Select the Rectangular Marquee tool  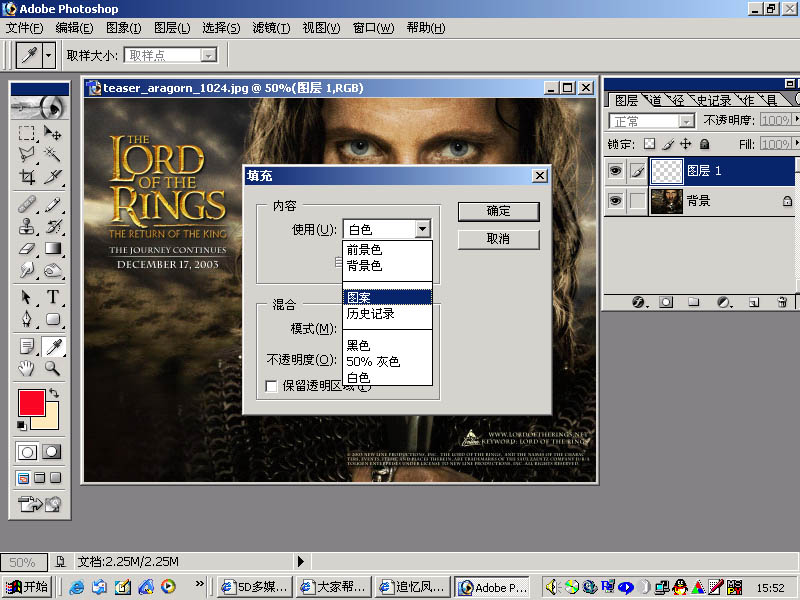tap(27, 133)
